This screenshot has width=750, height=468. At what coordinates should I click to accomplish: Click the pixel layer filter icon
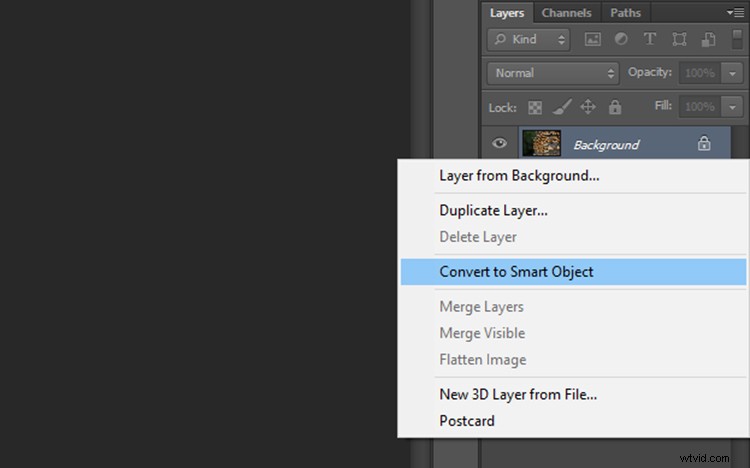pyautogui.click(x=592, y=40)
